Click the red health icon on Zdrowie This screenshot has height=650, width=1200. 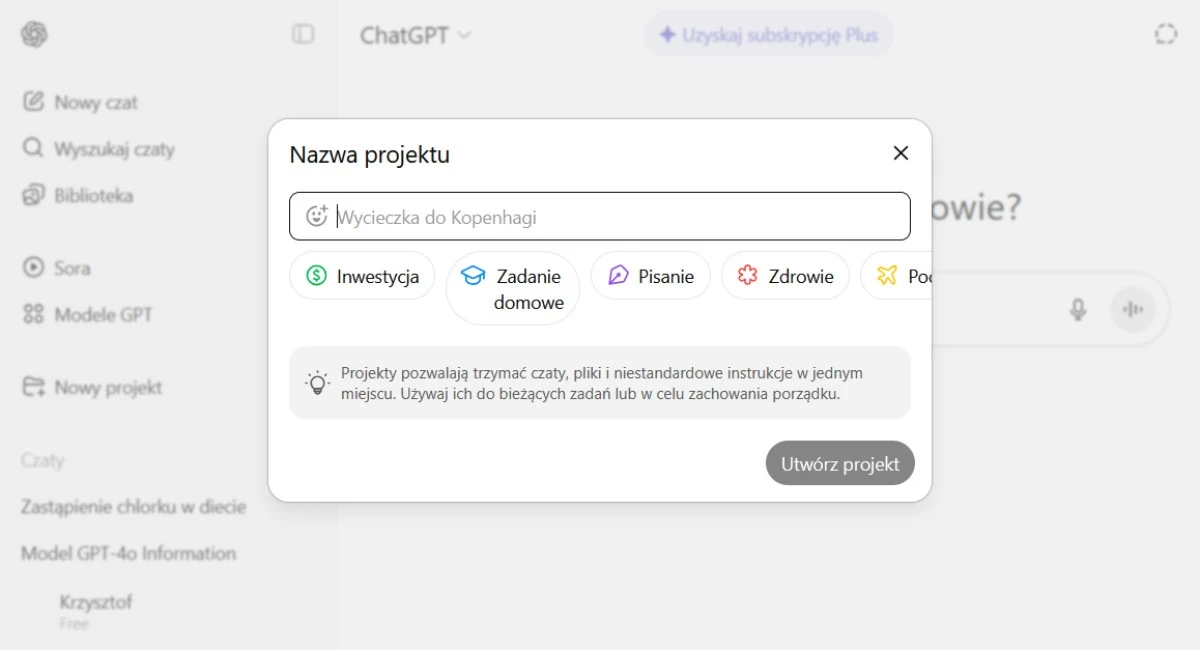point(748,276)
